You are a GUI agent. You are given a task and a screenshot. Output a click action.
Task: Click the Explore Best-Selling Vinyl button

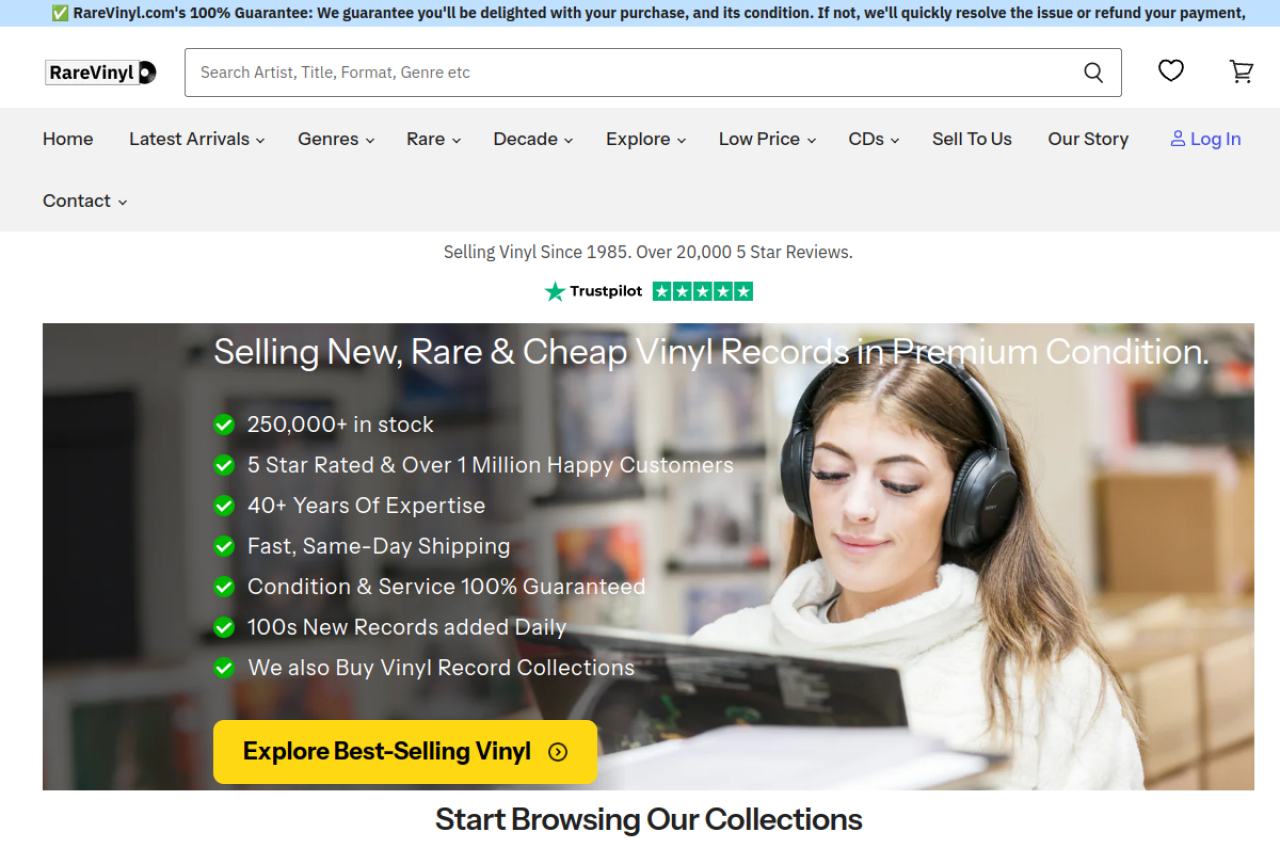(x=405, y=752)
